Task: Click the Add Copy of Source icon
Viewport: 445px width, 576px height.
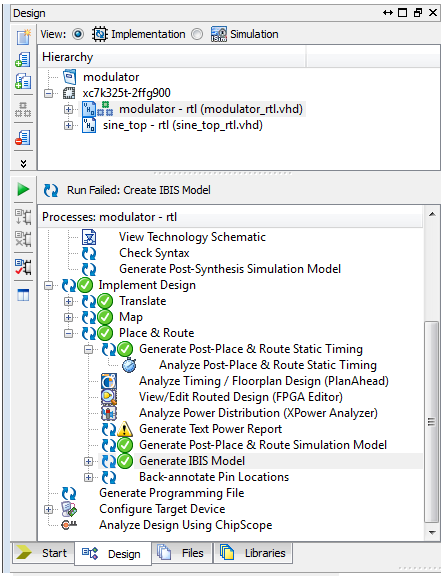Action: (23, 81)
